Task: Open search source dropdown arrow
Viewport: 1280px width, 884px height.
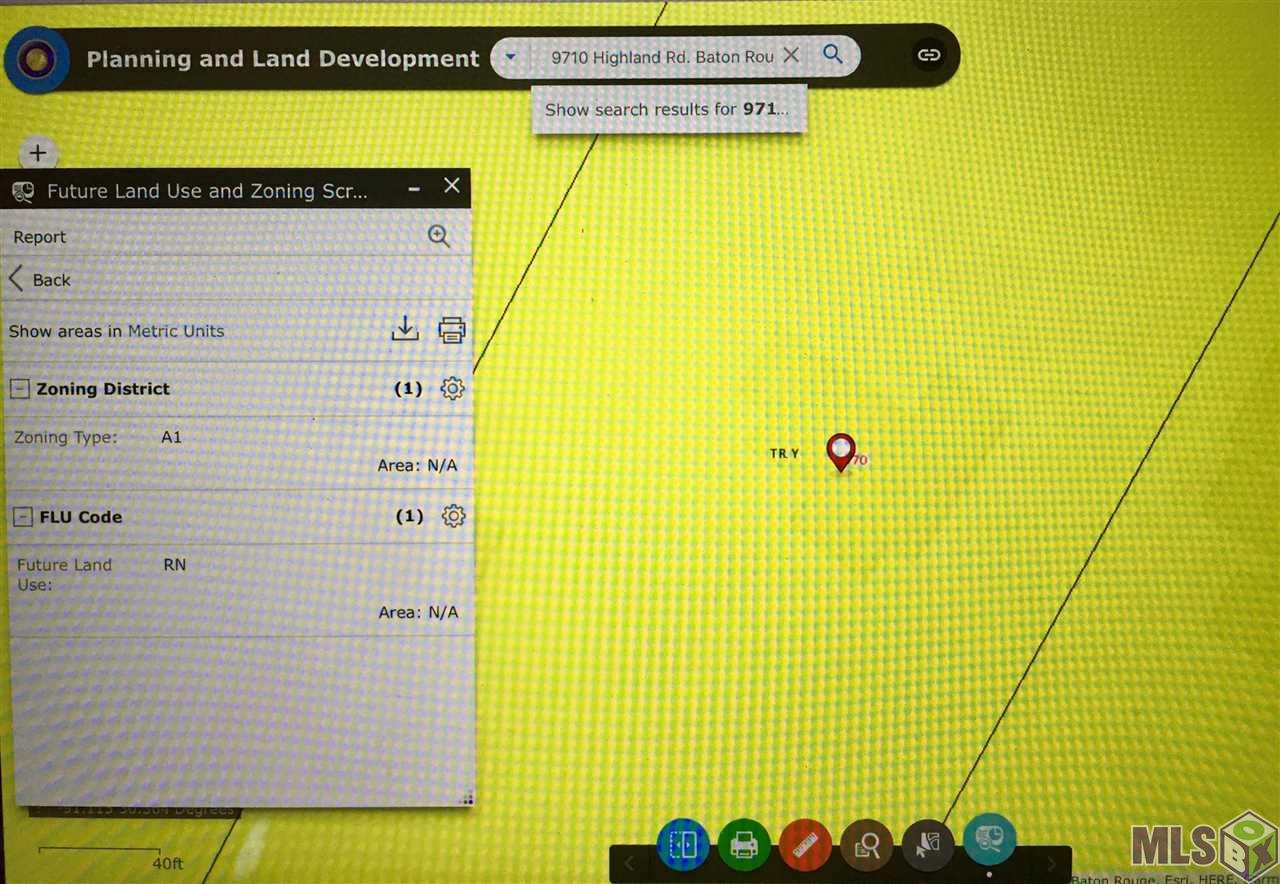Action: point(510,57)
